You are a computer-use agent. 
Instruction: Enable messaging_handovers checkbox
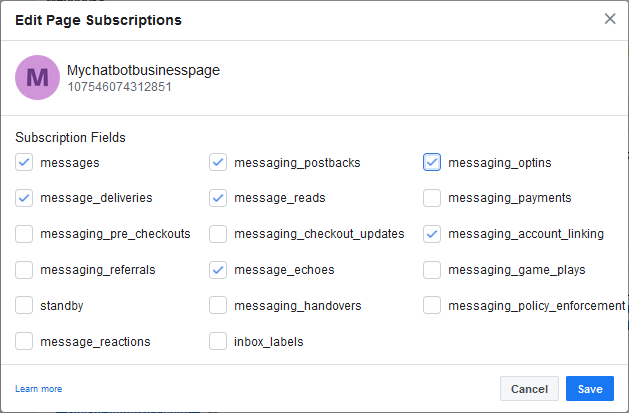(218, 306)
